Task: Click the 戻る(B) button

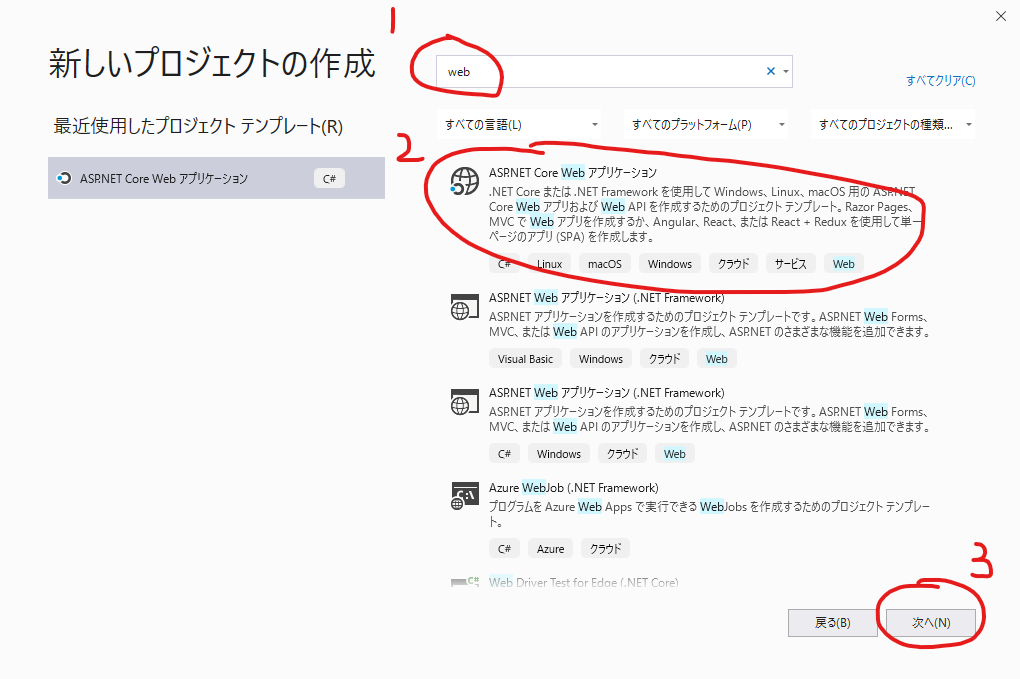Action: click(x=831, y=622)
